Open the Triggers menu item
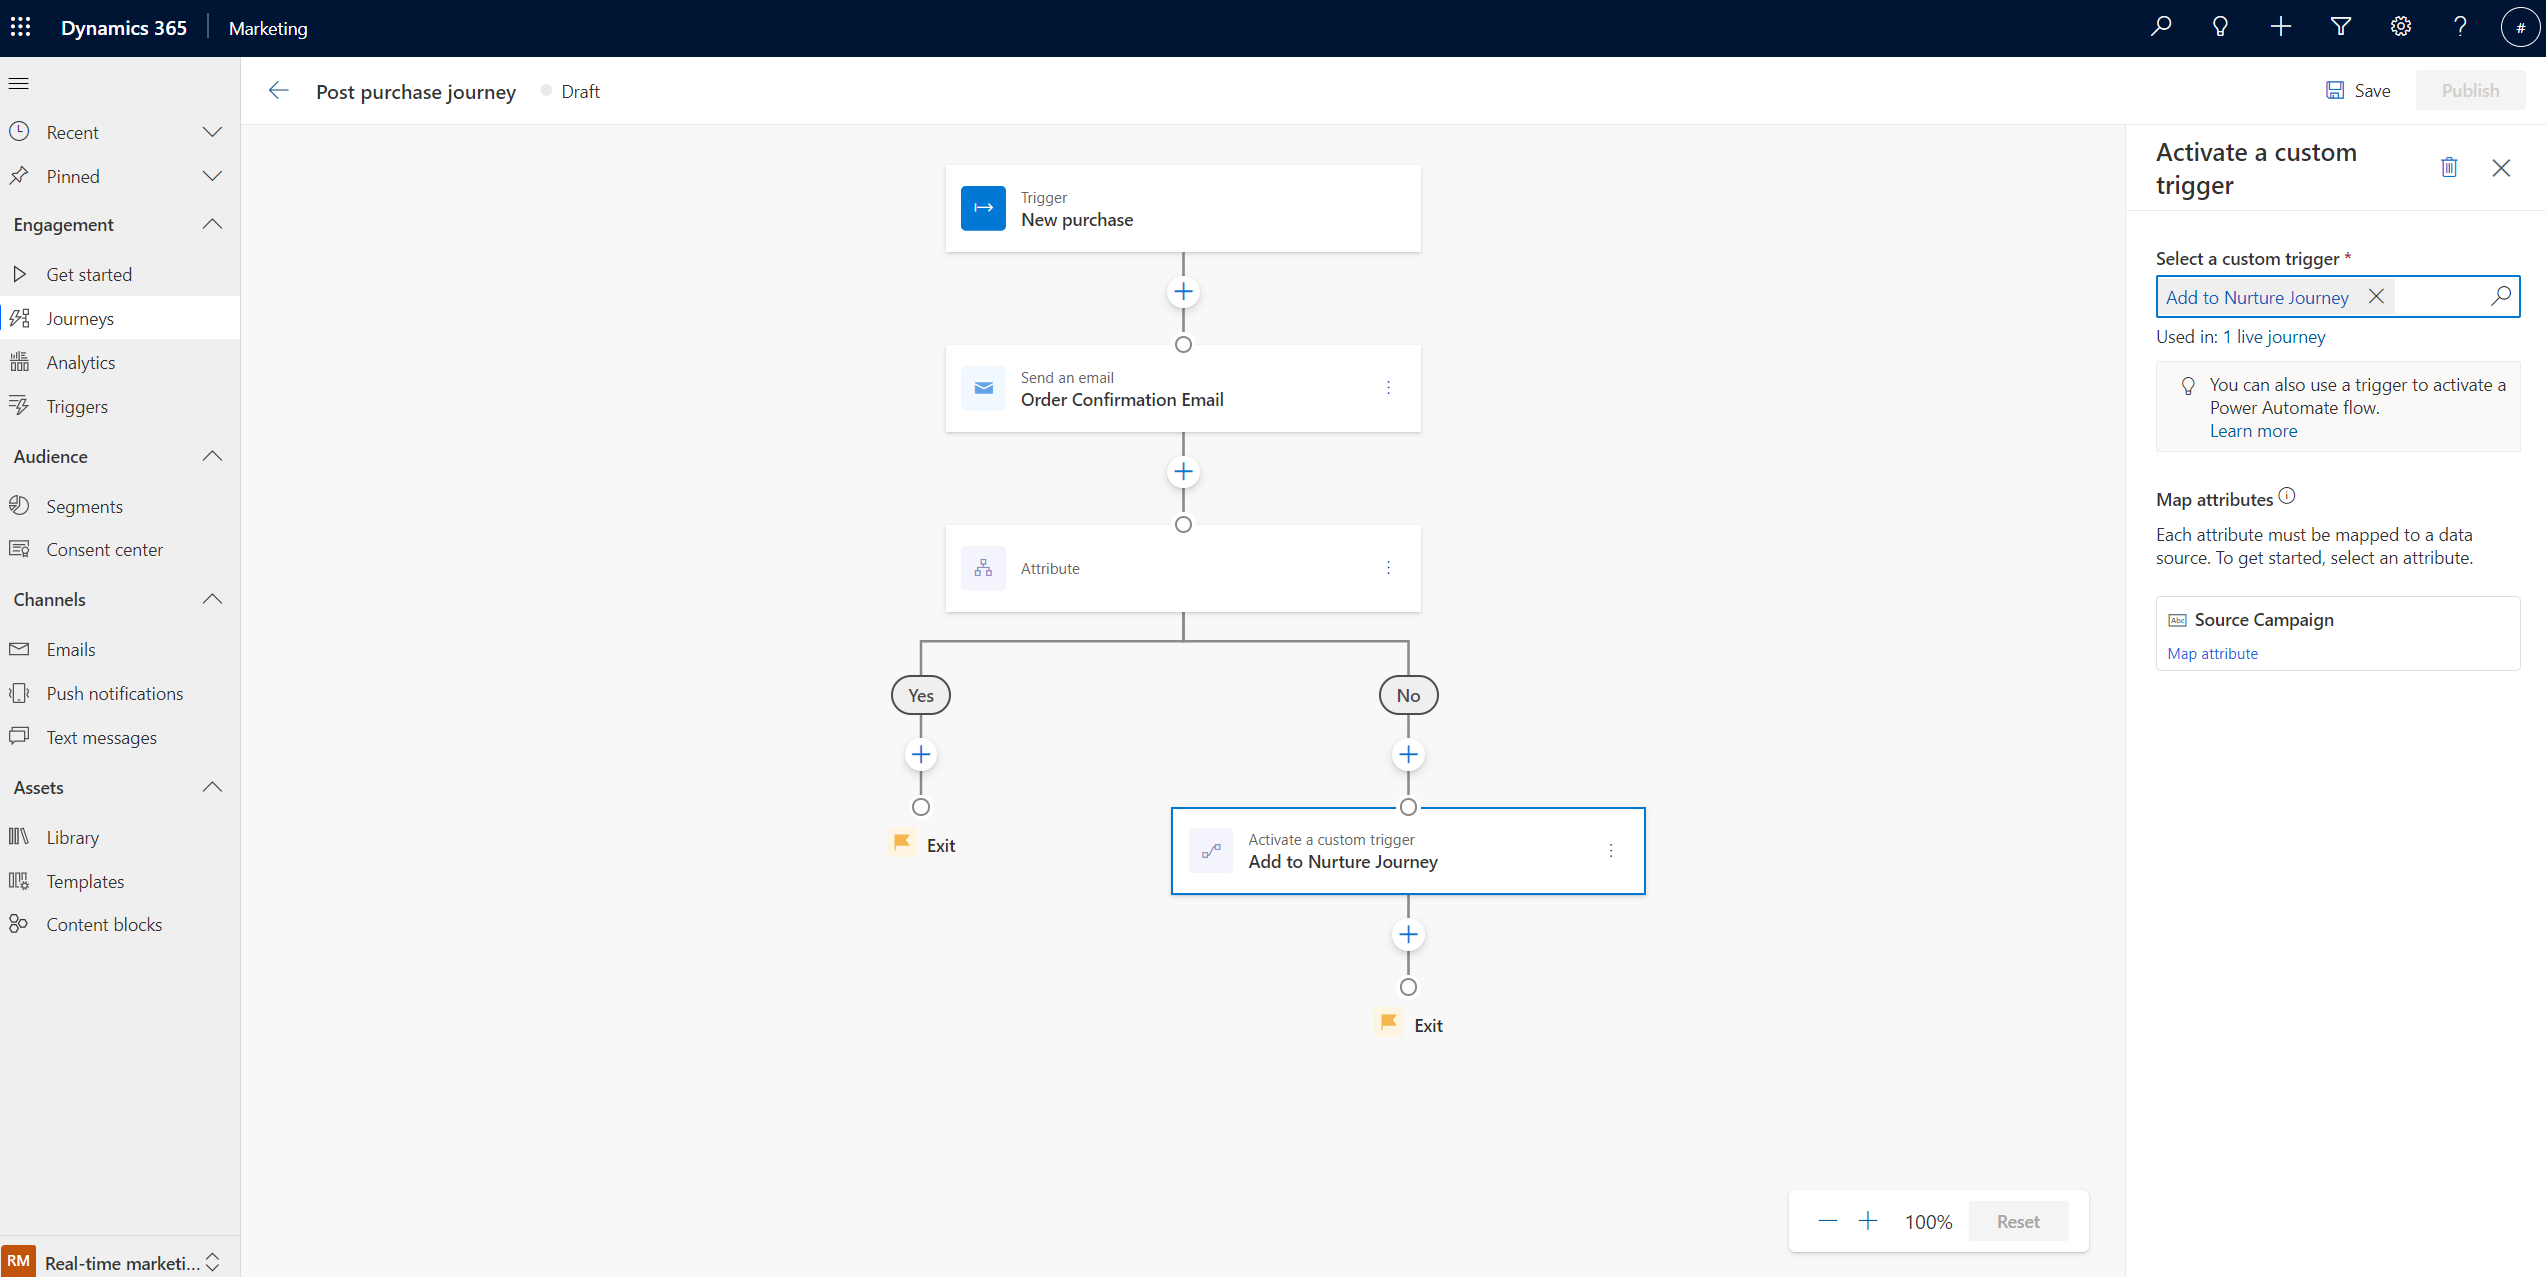The height and width of the screenshot is (1277, 2546). tap(77, 406)
